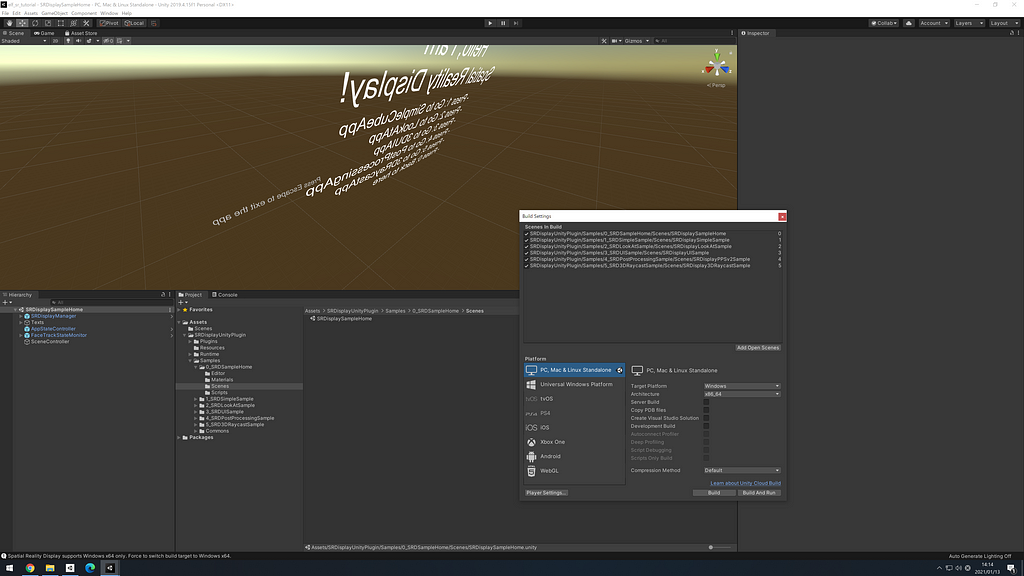Open the GameObject menu
The image size is (1024, 576).
click(x=55, y=13)
